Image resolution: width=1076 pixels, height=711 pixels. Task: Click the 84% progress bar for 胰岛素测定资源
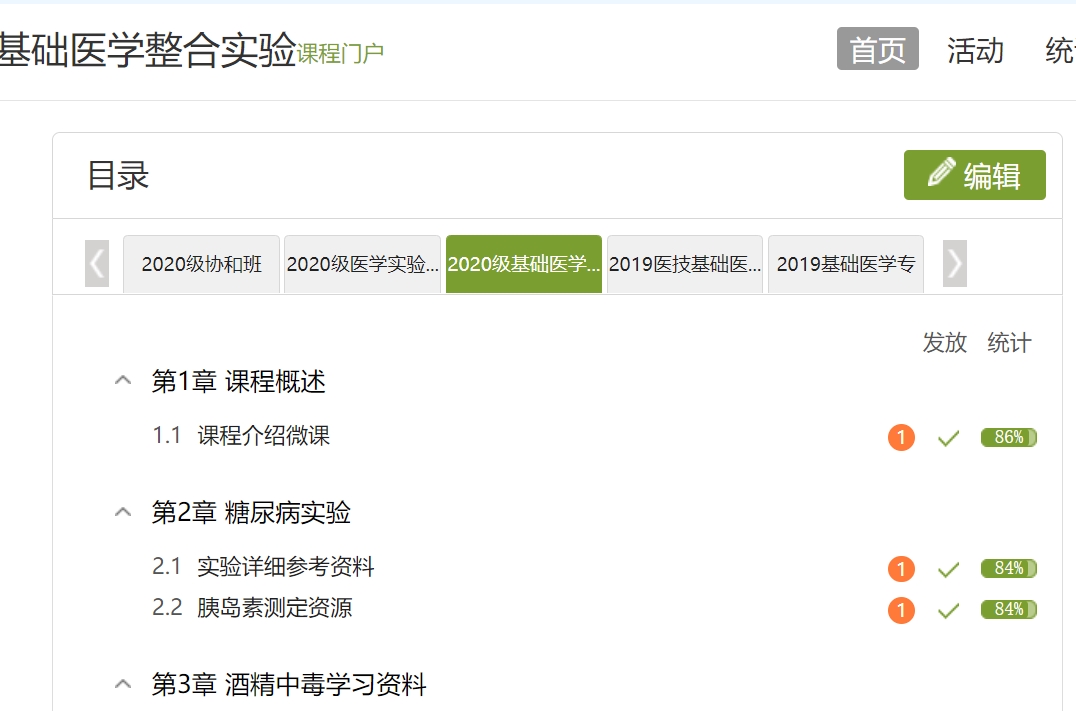1008,609
